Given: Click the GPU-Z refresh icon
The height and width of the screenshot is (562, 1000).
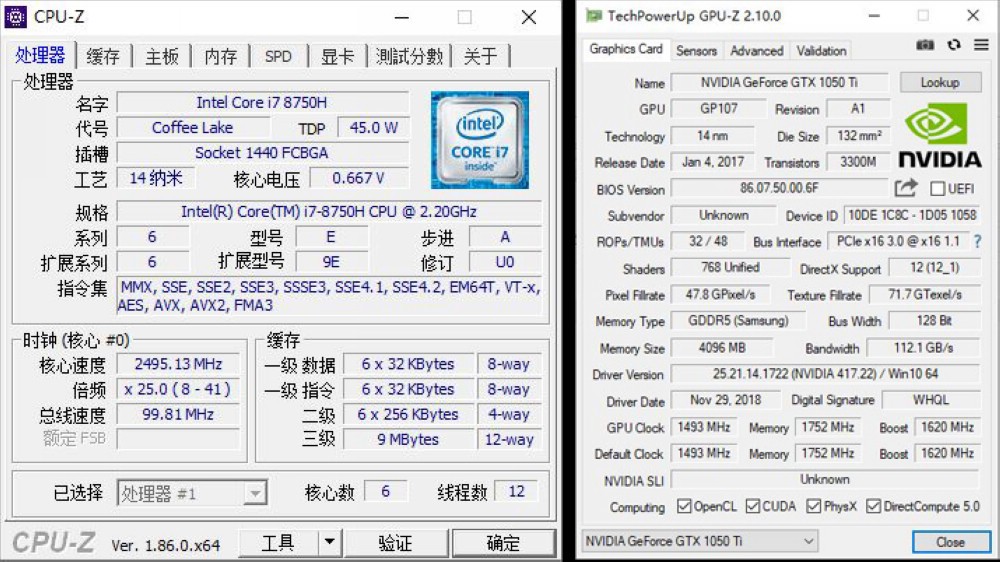Looking at the screenshot, I should click(x=953, y=45).
